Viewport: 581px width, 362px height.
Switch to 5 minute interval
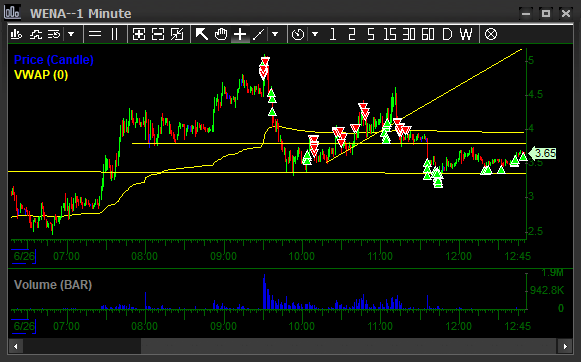[x=371, y=34]
